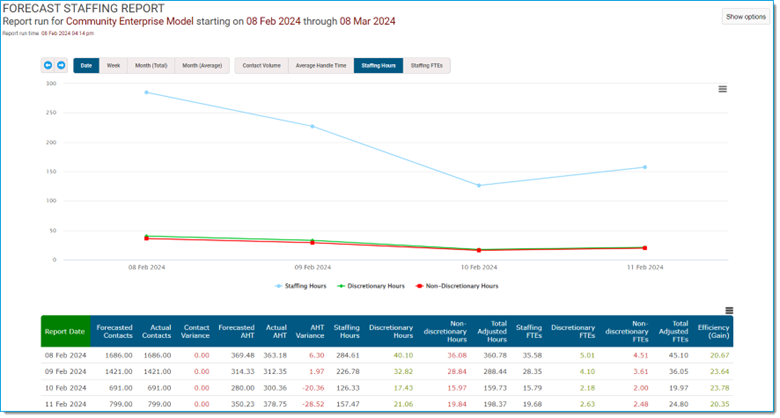Image resolution: width=780 pixels, height=418 pixels.
Task: Select the 10 Feb 2024 table row date
Action: [66, 388]
